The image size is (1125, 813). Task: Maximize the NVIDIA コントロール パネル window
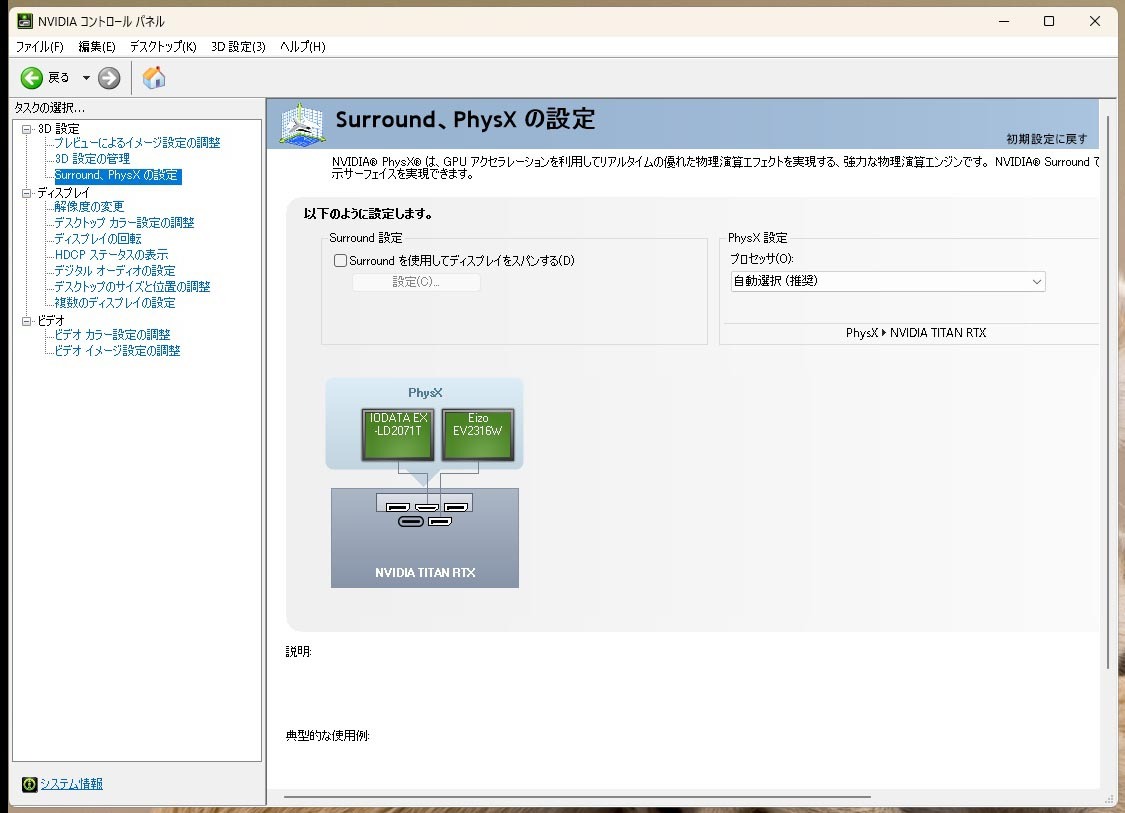pyautogui.click(x=1049, y=22)
